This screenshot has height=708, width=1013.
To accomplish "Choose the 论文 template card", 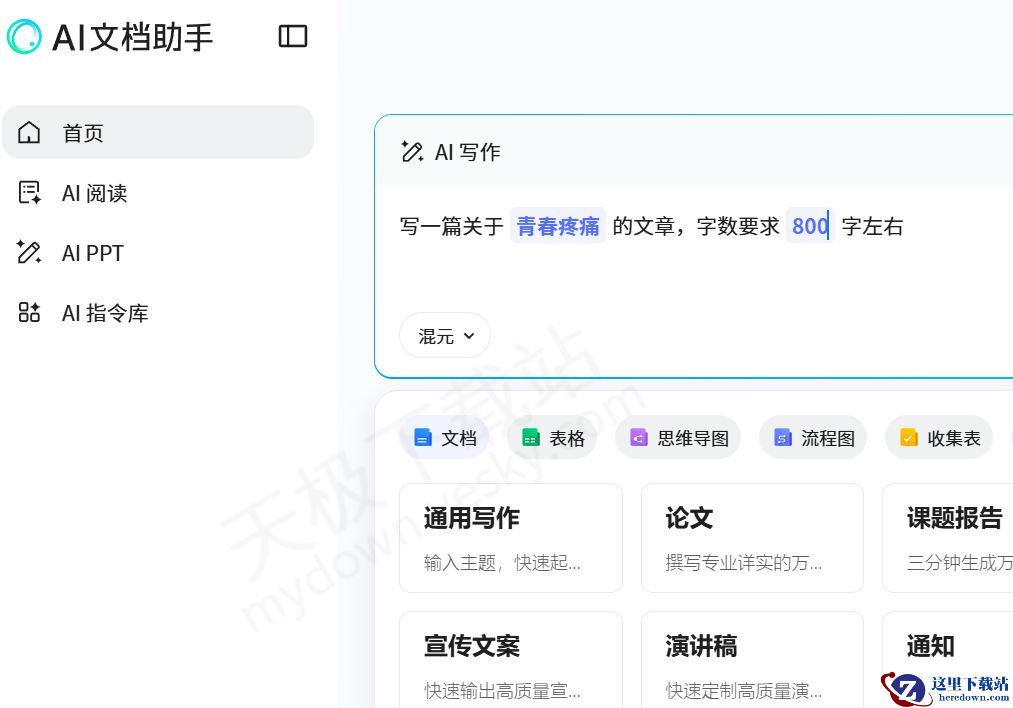I will 752,537.
